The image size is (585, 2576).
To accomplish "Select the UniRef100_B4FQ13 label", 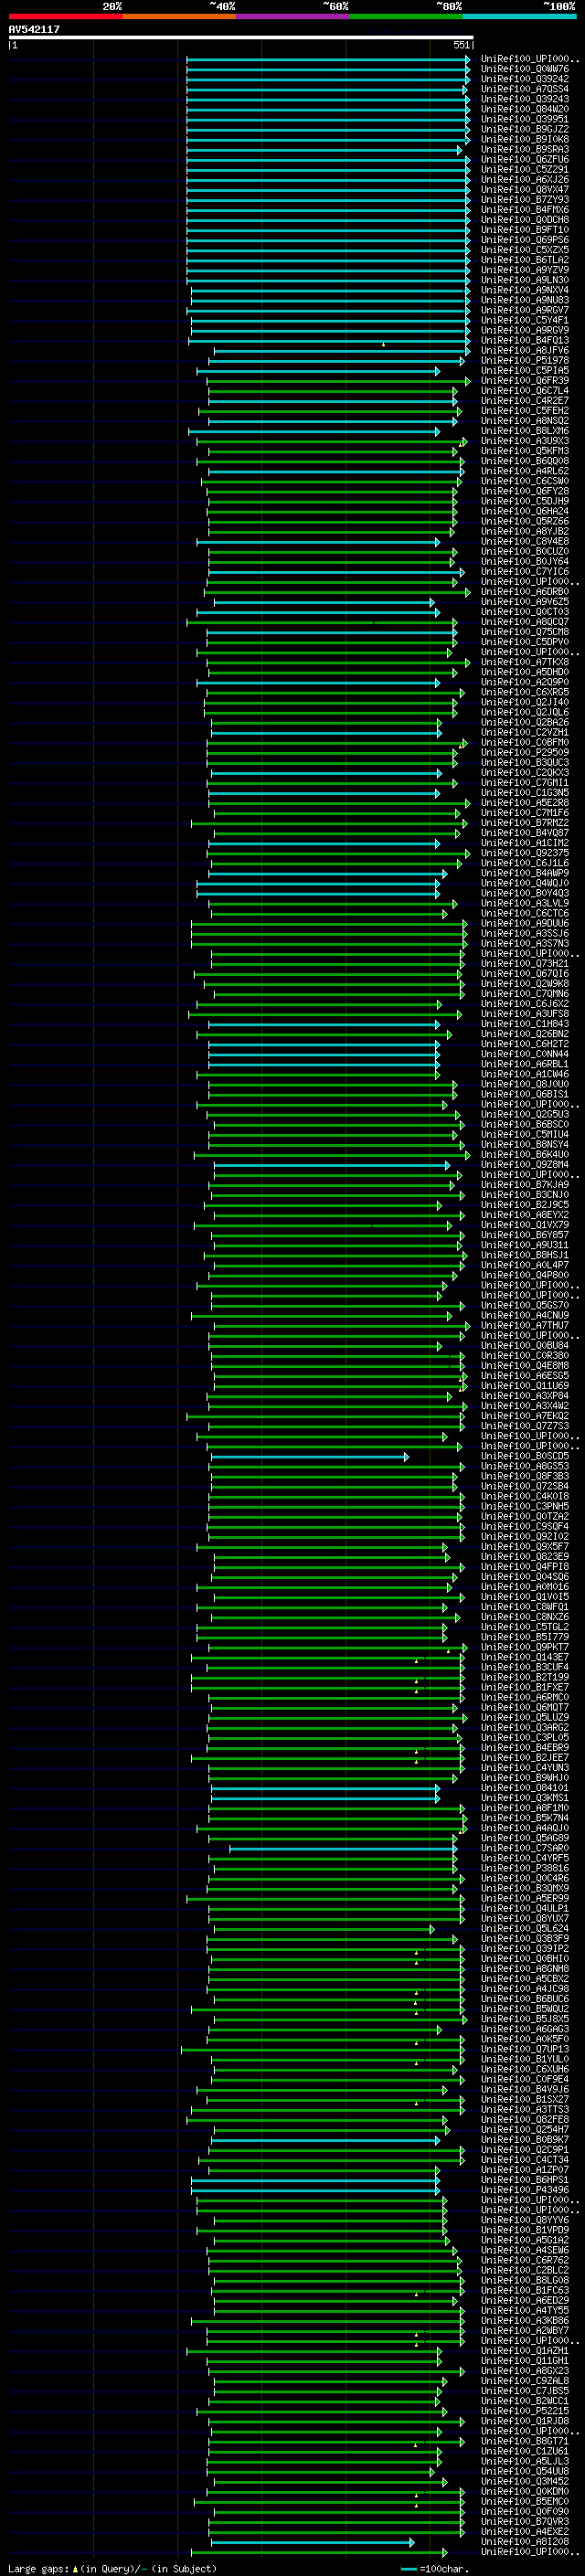I will (525, 340).
